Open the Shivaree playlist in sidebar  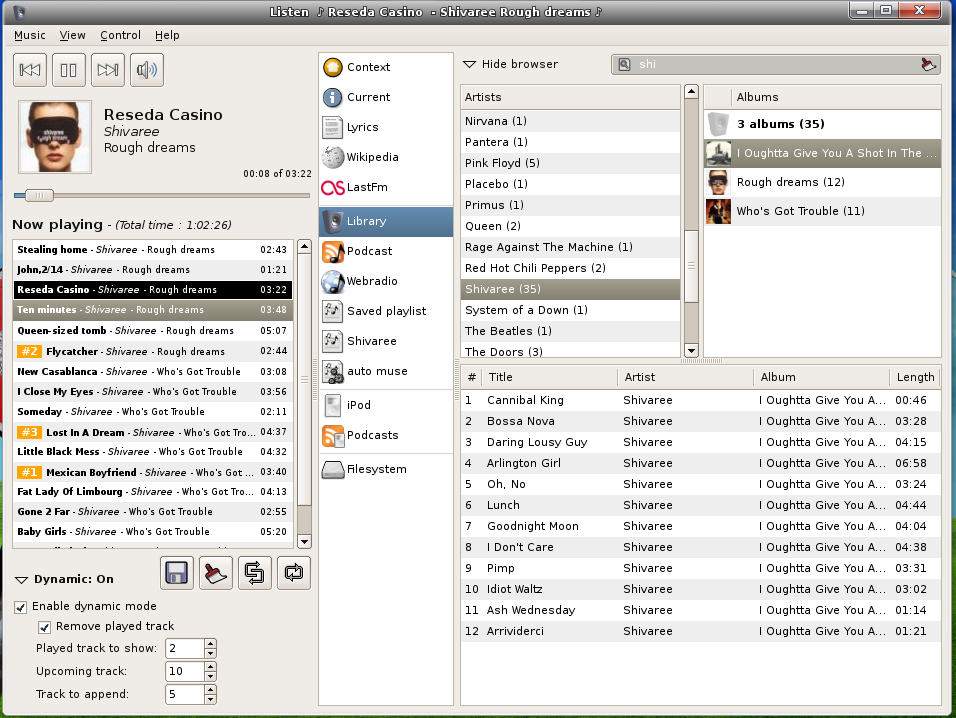[x=386, y=341]
